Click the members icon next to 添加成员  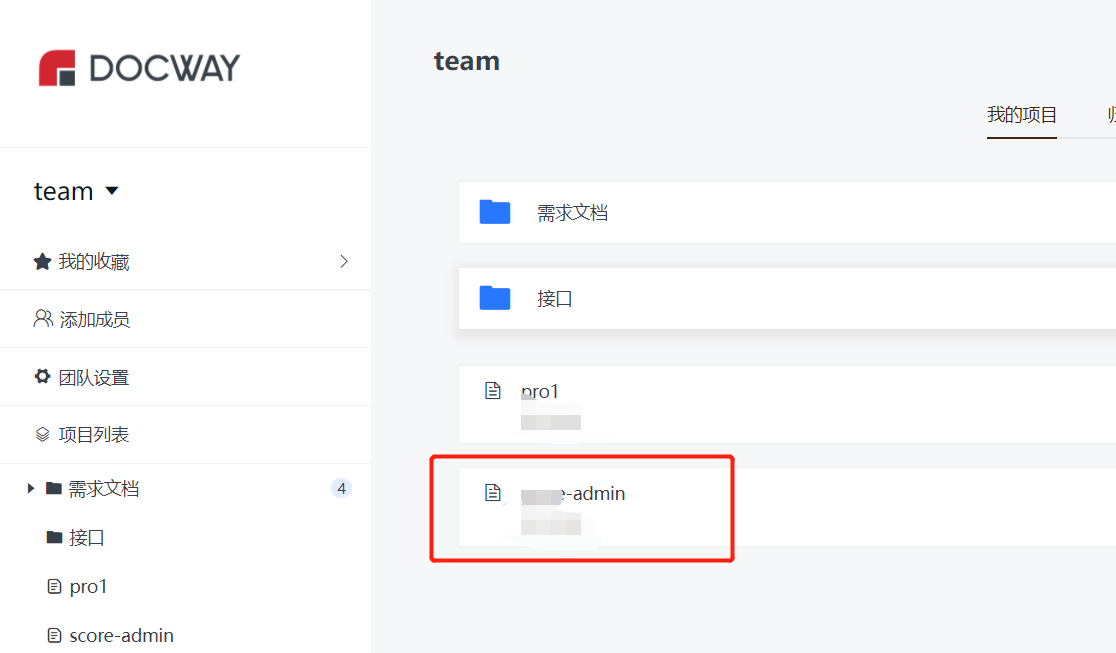[x=41, y=318]
